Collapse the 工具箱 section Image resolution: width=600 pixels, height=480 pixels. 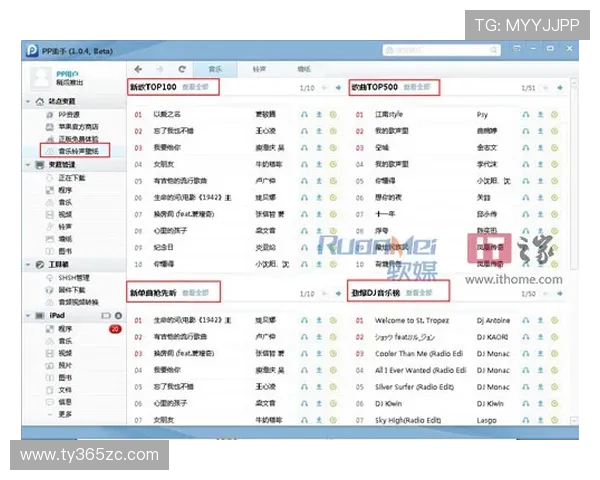[28, 264]
